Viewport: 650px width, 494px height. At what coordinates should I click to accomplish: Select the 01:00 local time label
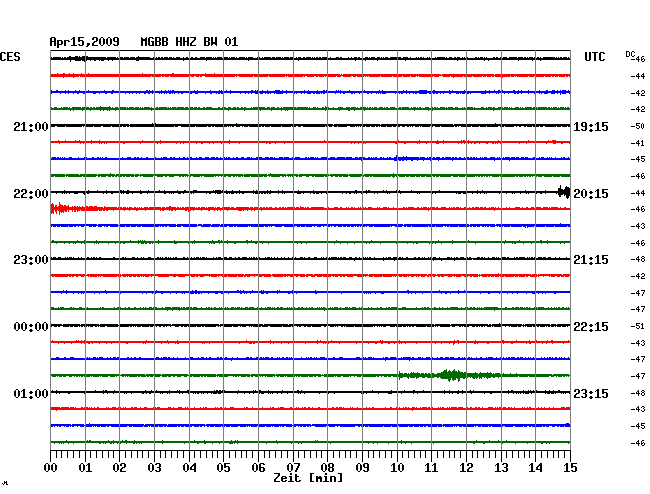click(x=31, y=393)
